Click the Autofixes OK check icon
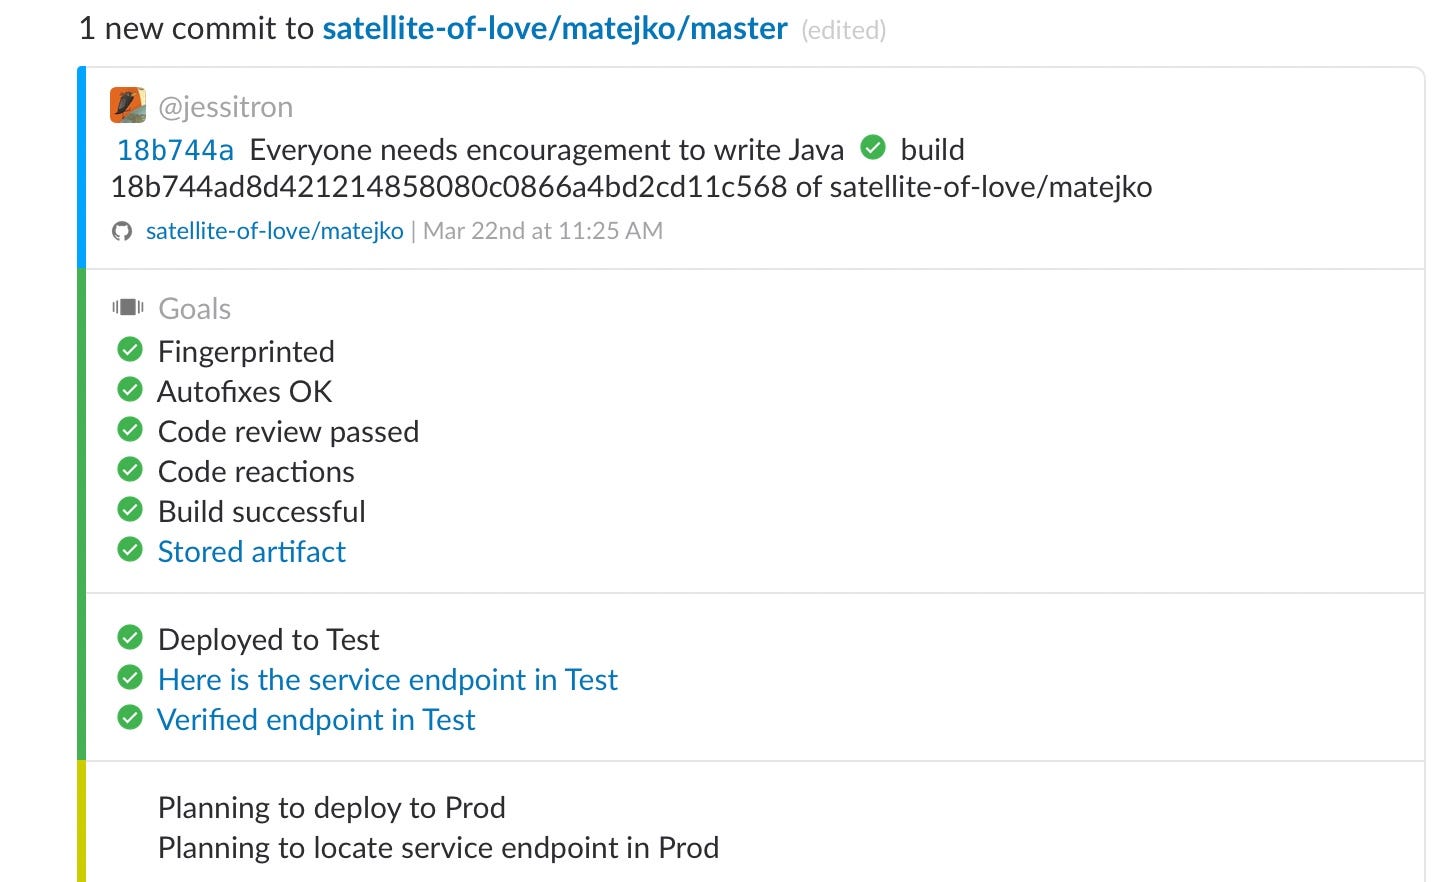Viewport: 1435px width, 882px height. 130,389
